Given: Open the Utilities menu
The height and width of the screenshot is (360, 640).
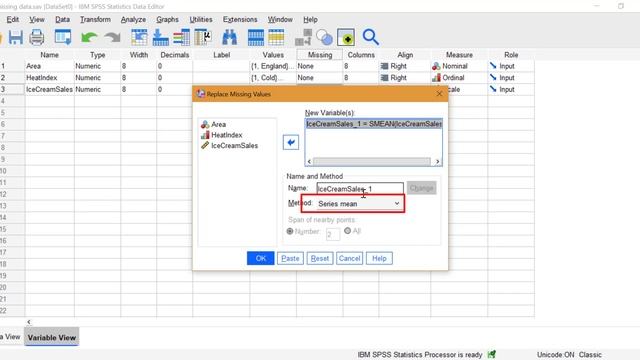Looking at the screenshot, I should (201, 20).
